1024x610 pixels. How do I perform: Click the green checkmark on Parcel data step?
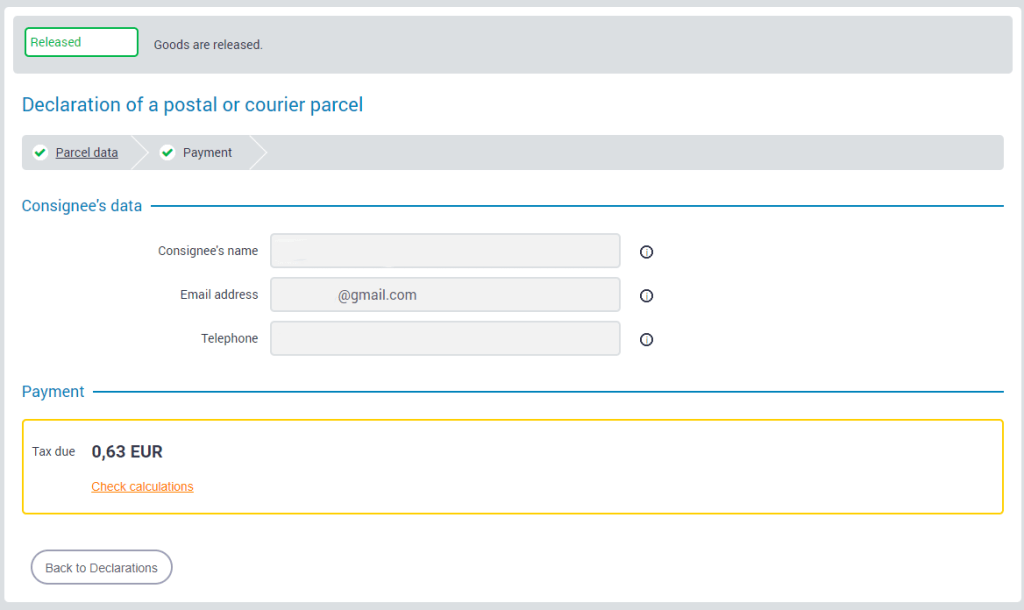click(40, 153)
